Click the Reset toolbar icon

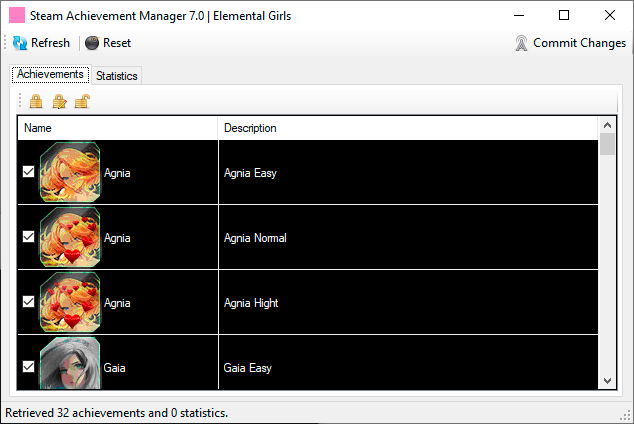pyautogui.click(x=92, y=43)
